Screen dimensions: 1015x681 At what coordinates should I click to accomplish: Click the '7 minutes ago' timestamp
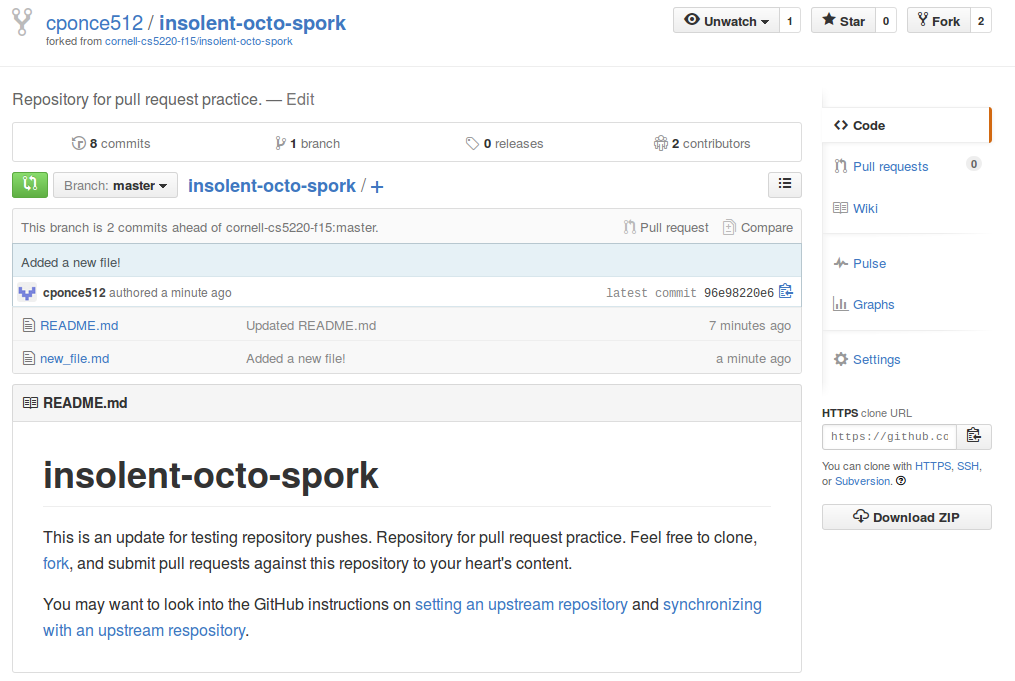coord(750,326)
